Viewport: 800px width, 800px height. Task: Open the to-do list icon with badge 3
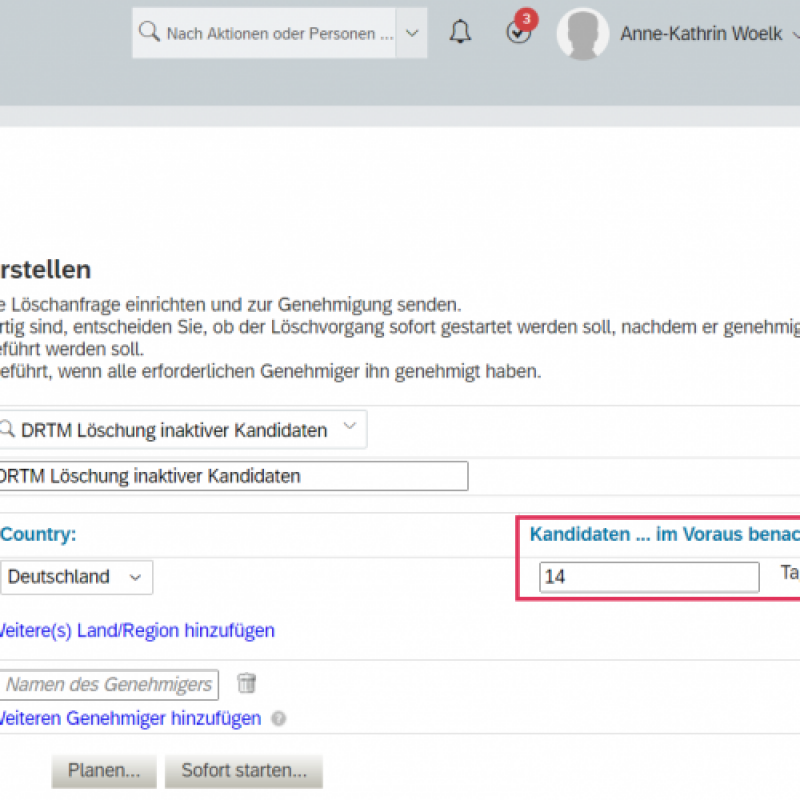tap(518, 33)
